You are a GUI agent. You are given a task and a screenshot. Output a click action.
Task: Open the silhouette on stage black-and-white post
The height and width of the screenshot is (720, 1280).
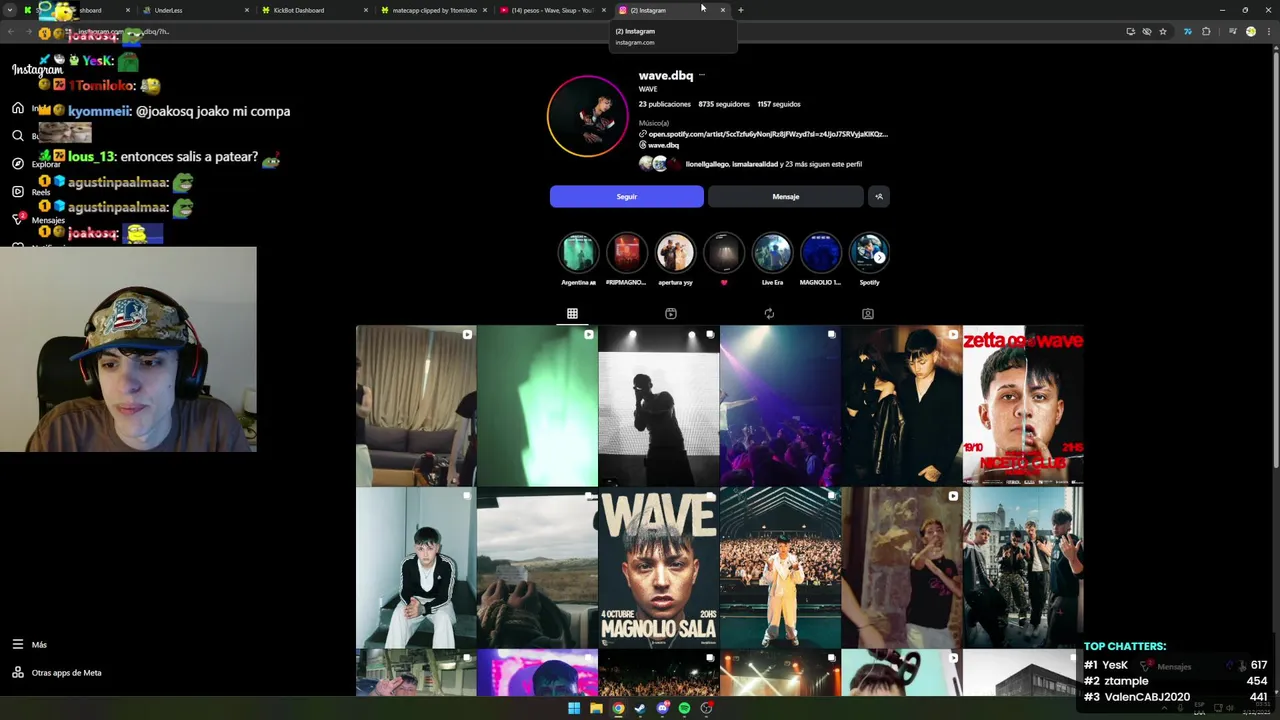(658, 406)
